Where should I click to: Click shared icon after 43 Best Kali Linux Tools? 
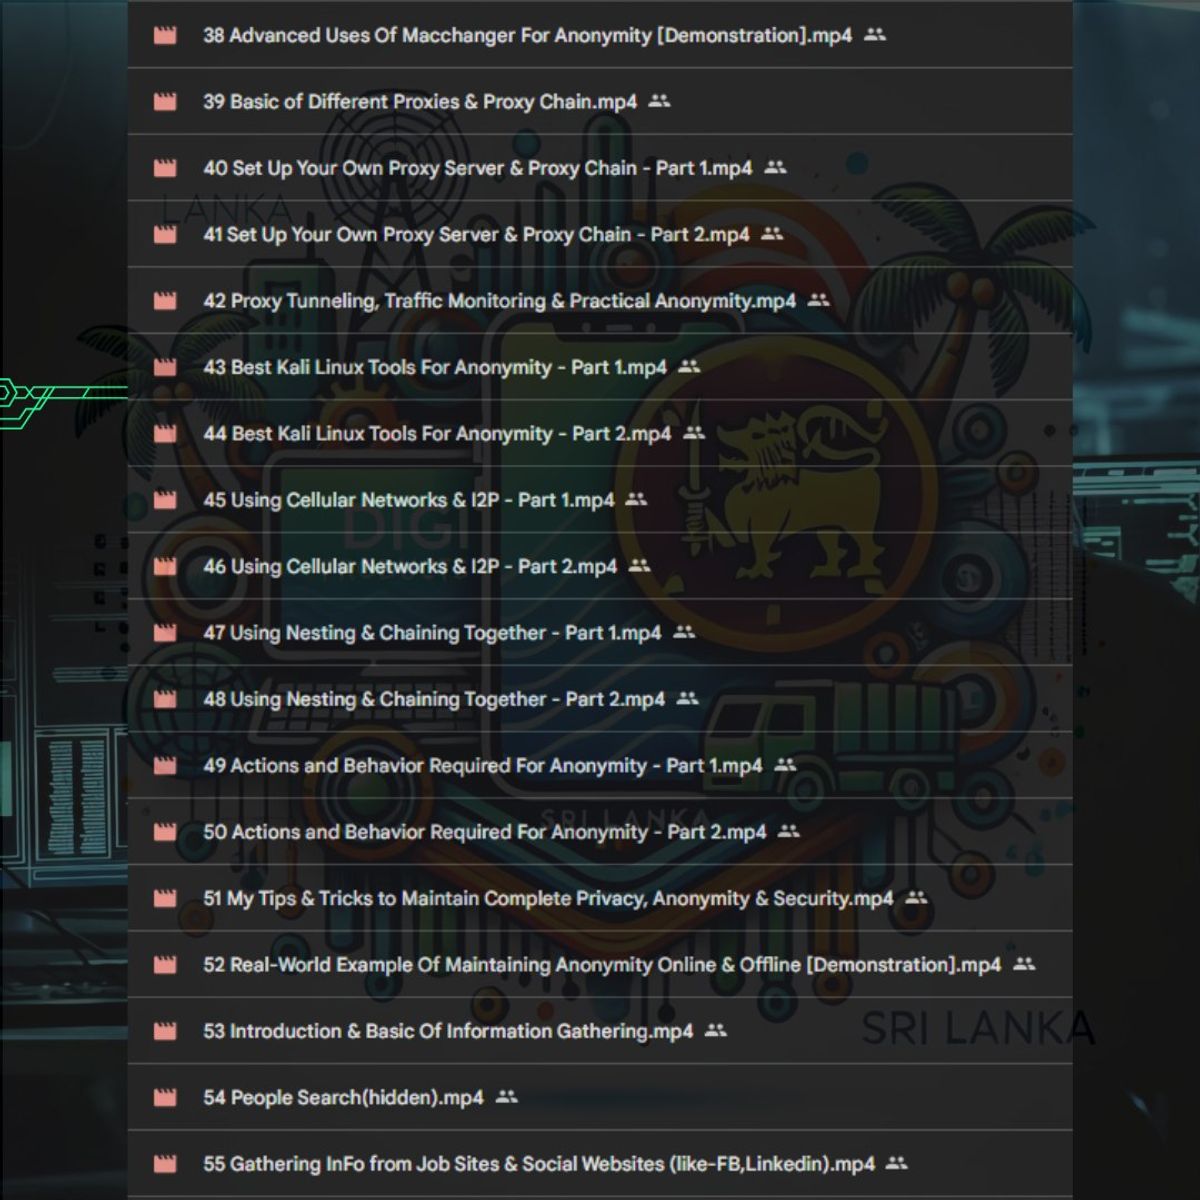pos(689,367)
